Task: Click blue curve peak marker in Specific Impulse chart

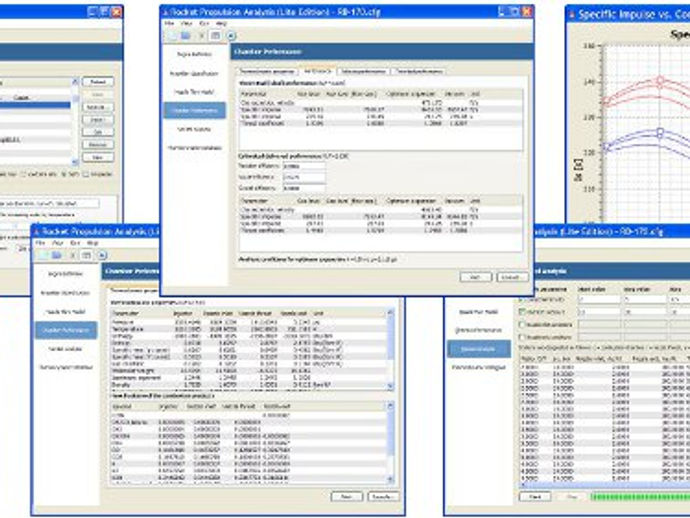Action: [x=660, y=132]
